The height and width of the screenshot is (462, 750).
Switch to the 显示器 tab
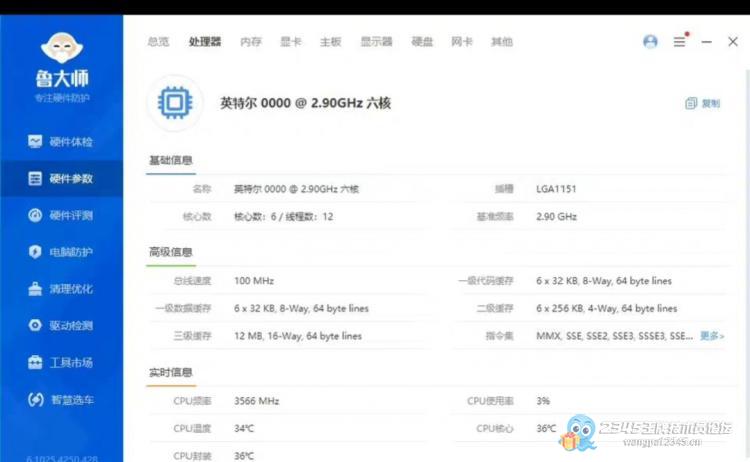[x=376, y=42]
